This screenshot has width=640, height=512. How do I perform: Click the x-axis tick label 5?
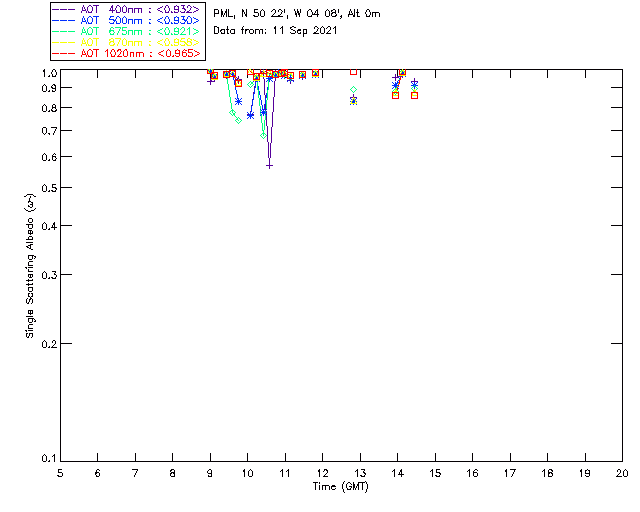coord(60,473)
